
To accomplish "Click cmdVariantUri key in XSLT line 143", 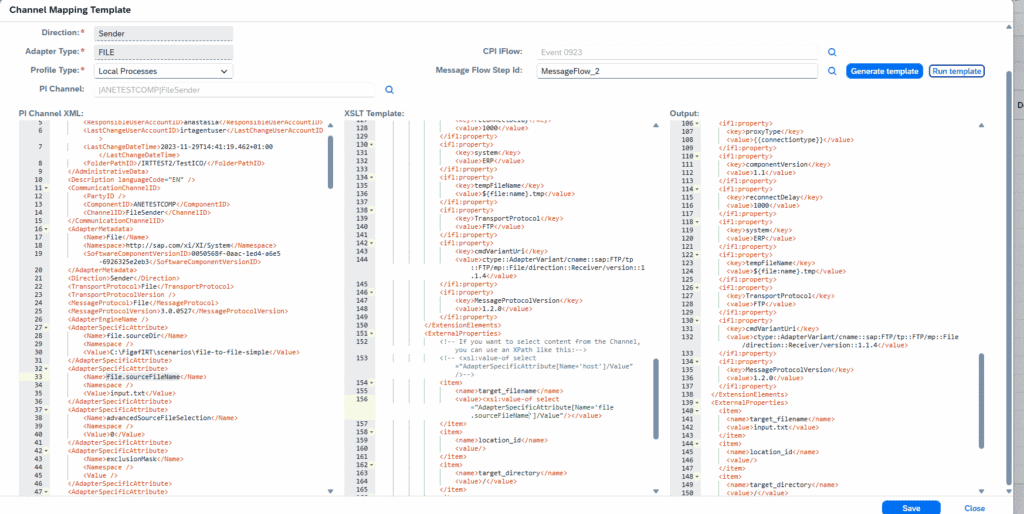I will (502, 251).
